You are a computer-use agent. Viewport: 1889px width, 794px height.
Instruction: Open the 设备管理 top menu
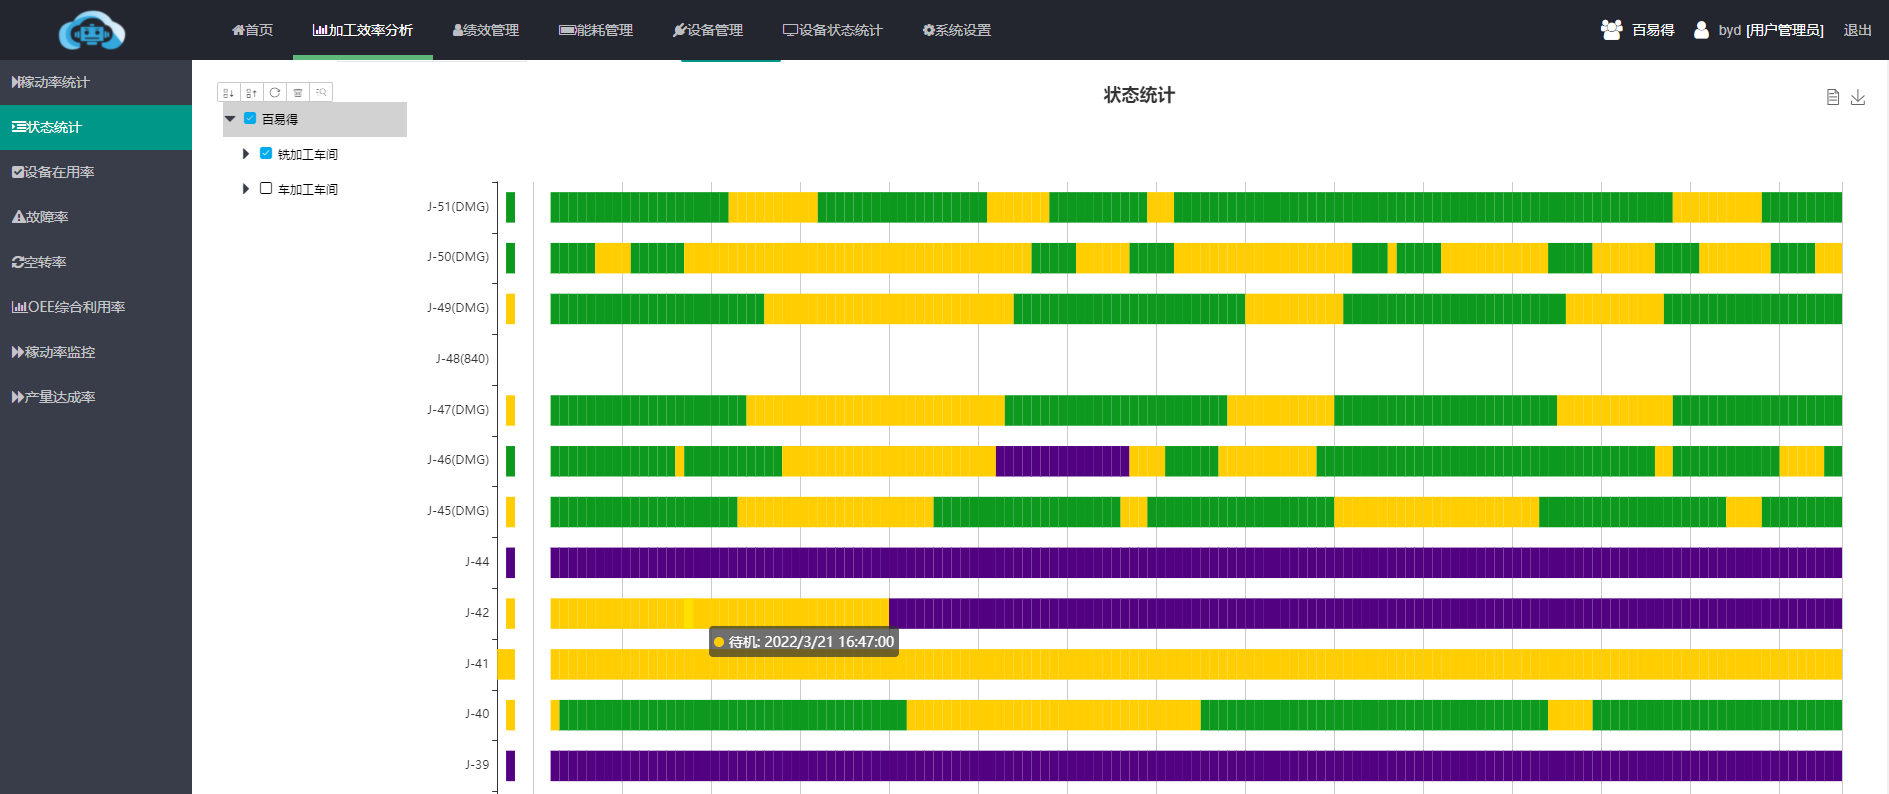click(x=708, y=30)
